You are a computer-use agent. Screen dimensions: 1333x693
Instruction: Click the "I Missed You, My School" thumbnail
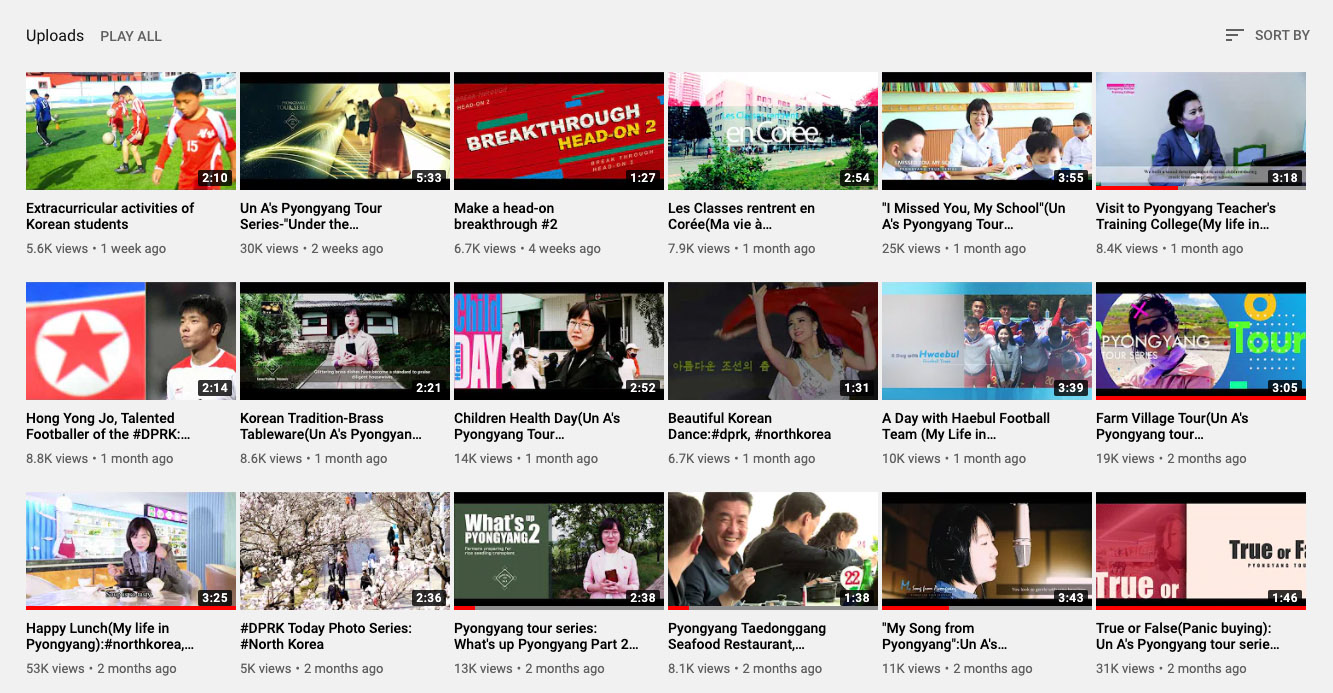point(986,131)
